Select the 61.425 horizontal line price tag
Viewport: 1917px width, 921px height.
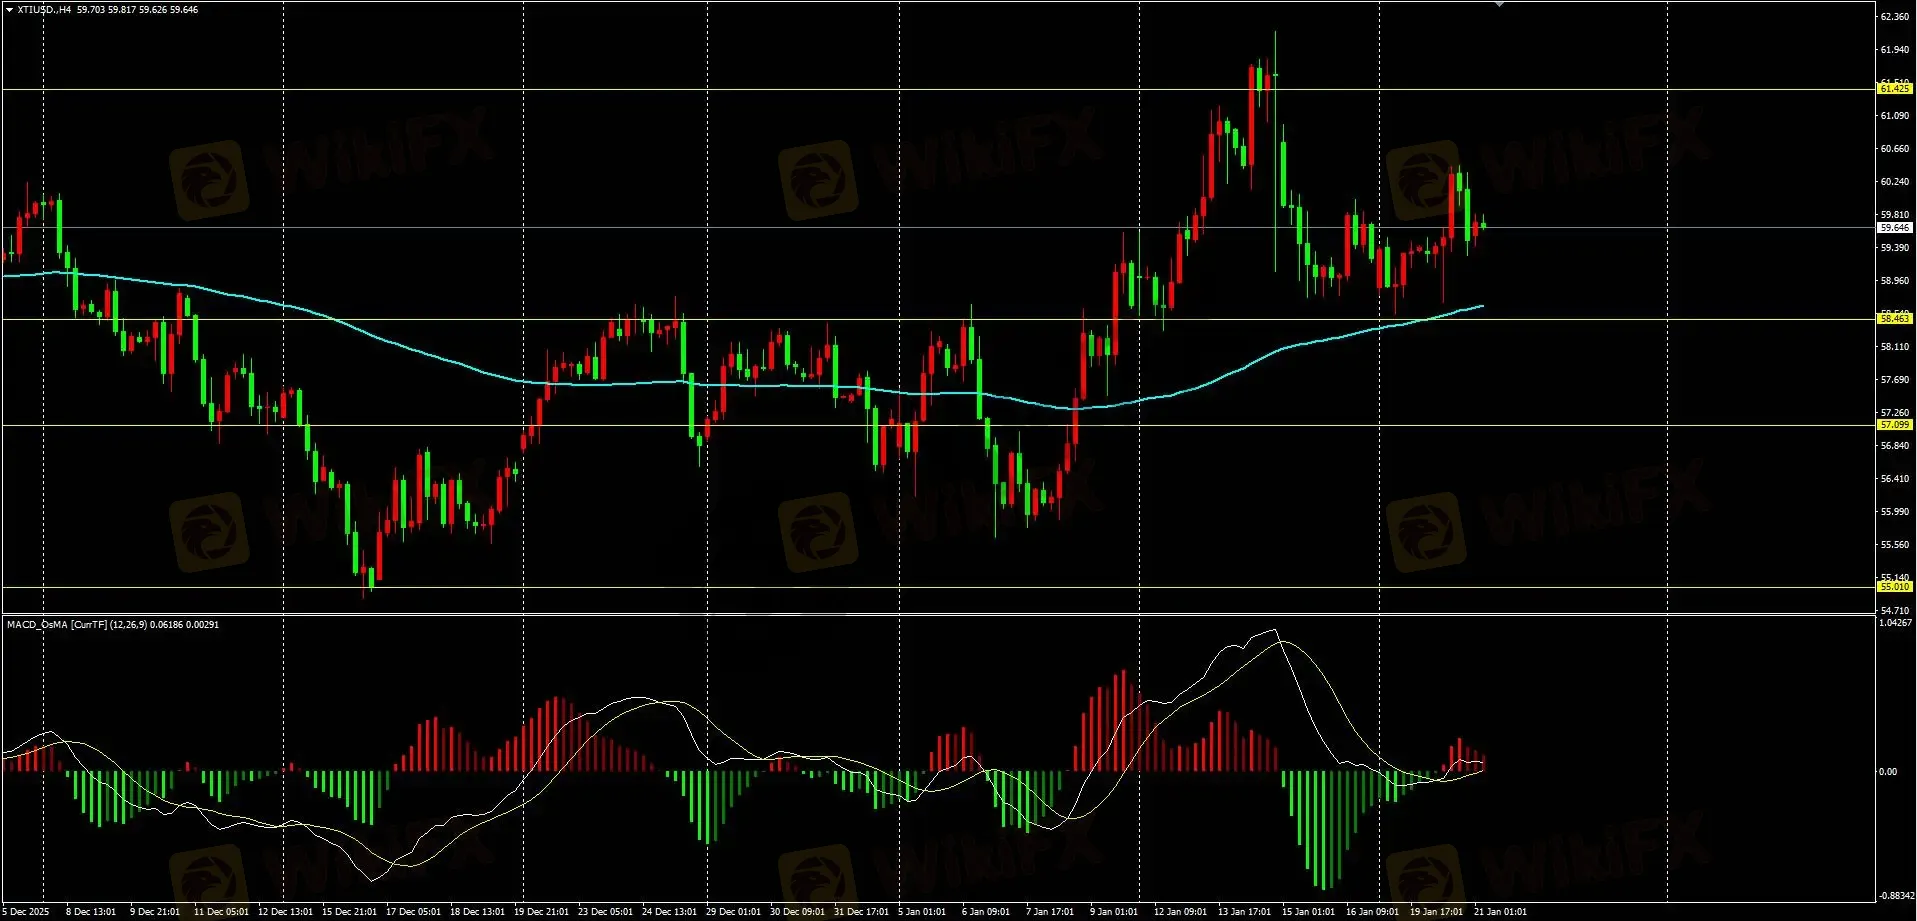(x=1895, y=89)
